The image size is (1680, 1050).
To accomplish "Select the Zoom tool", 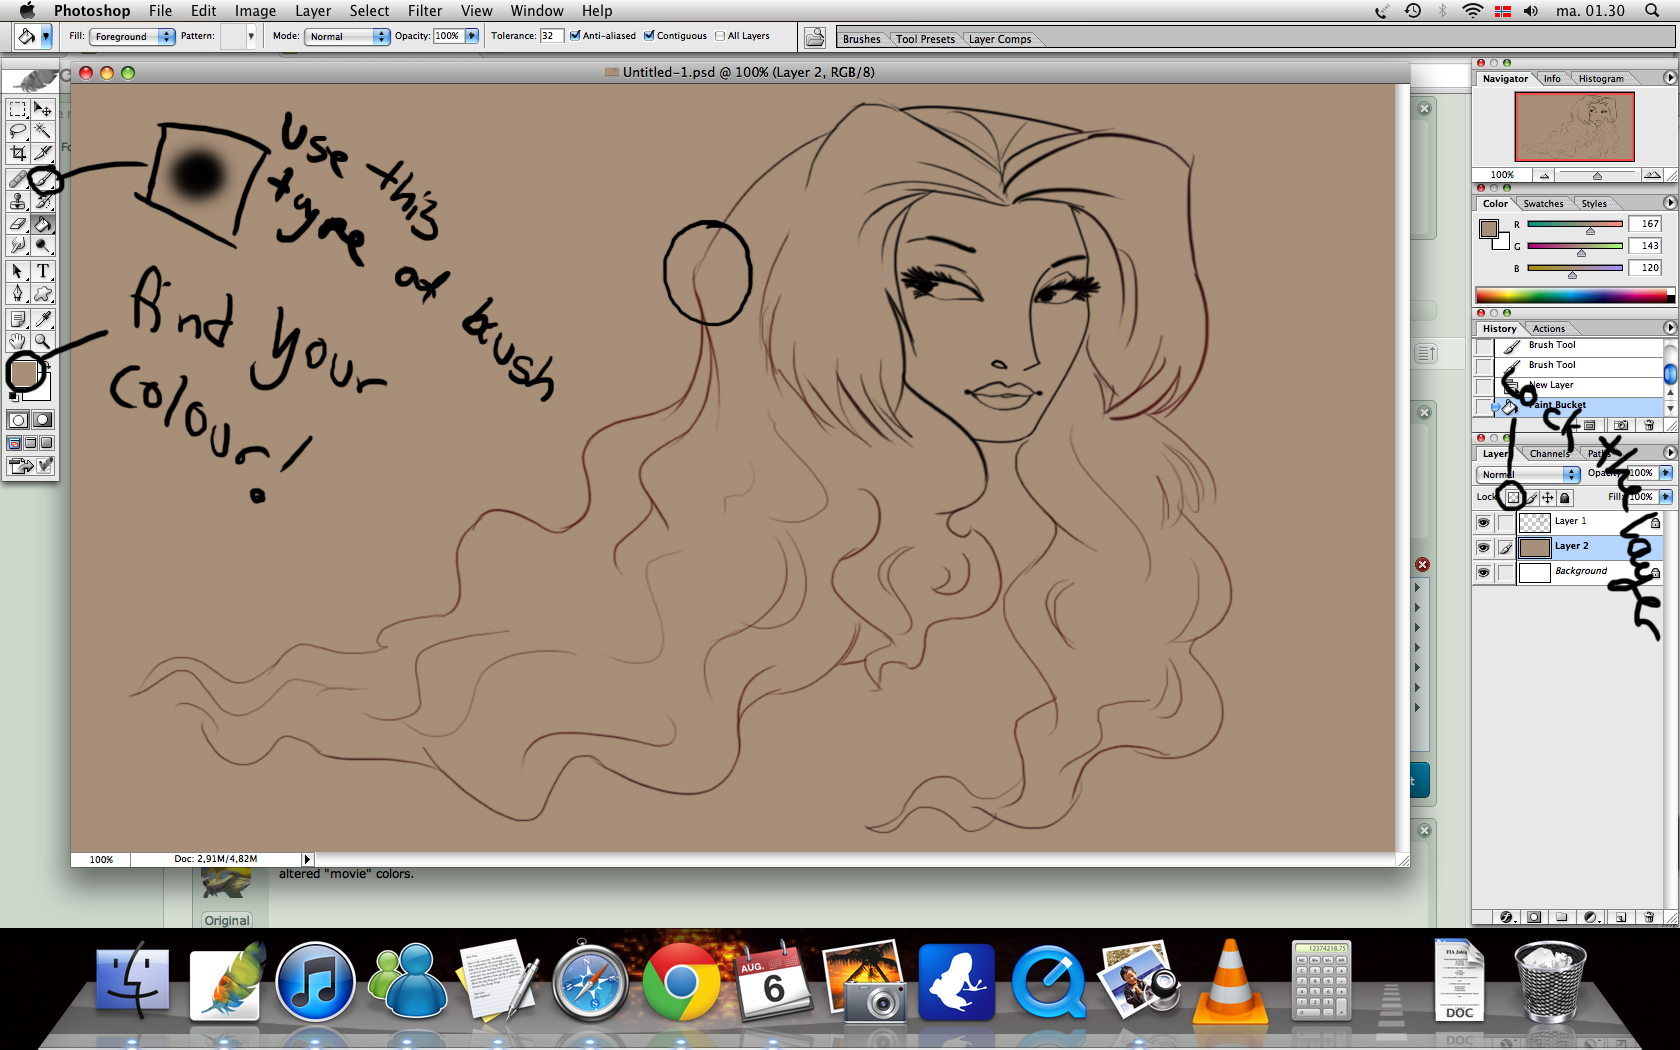I will click(x=43, y=341).
